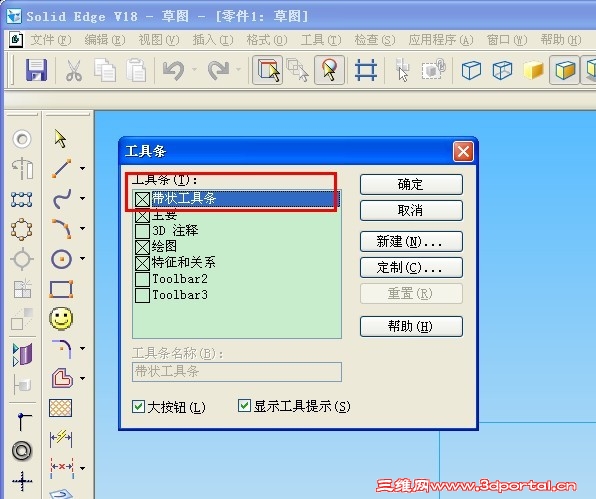The width and height of the screenshot is (596, 499).
Task: Open the 插入(I) menu
Action: point(212,40)
